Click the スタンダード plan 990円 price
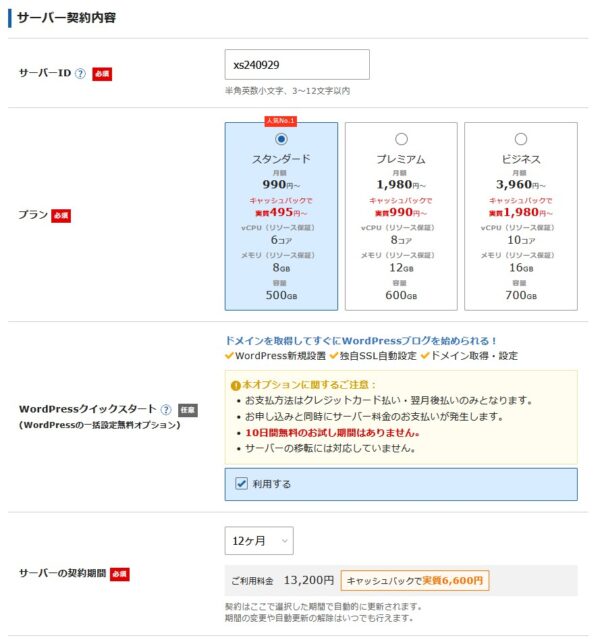602x640 pixels. [x=281, y=184]
